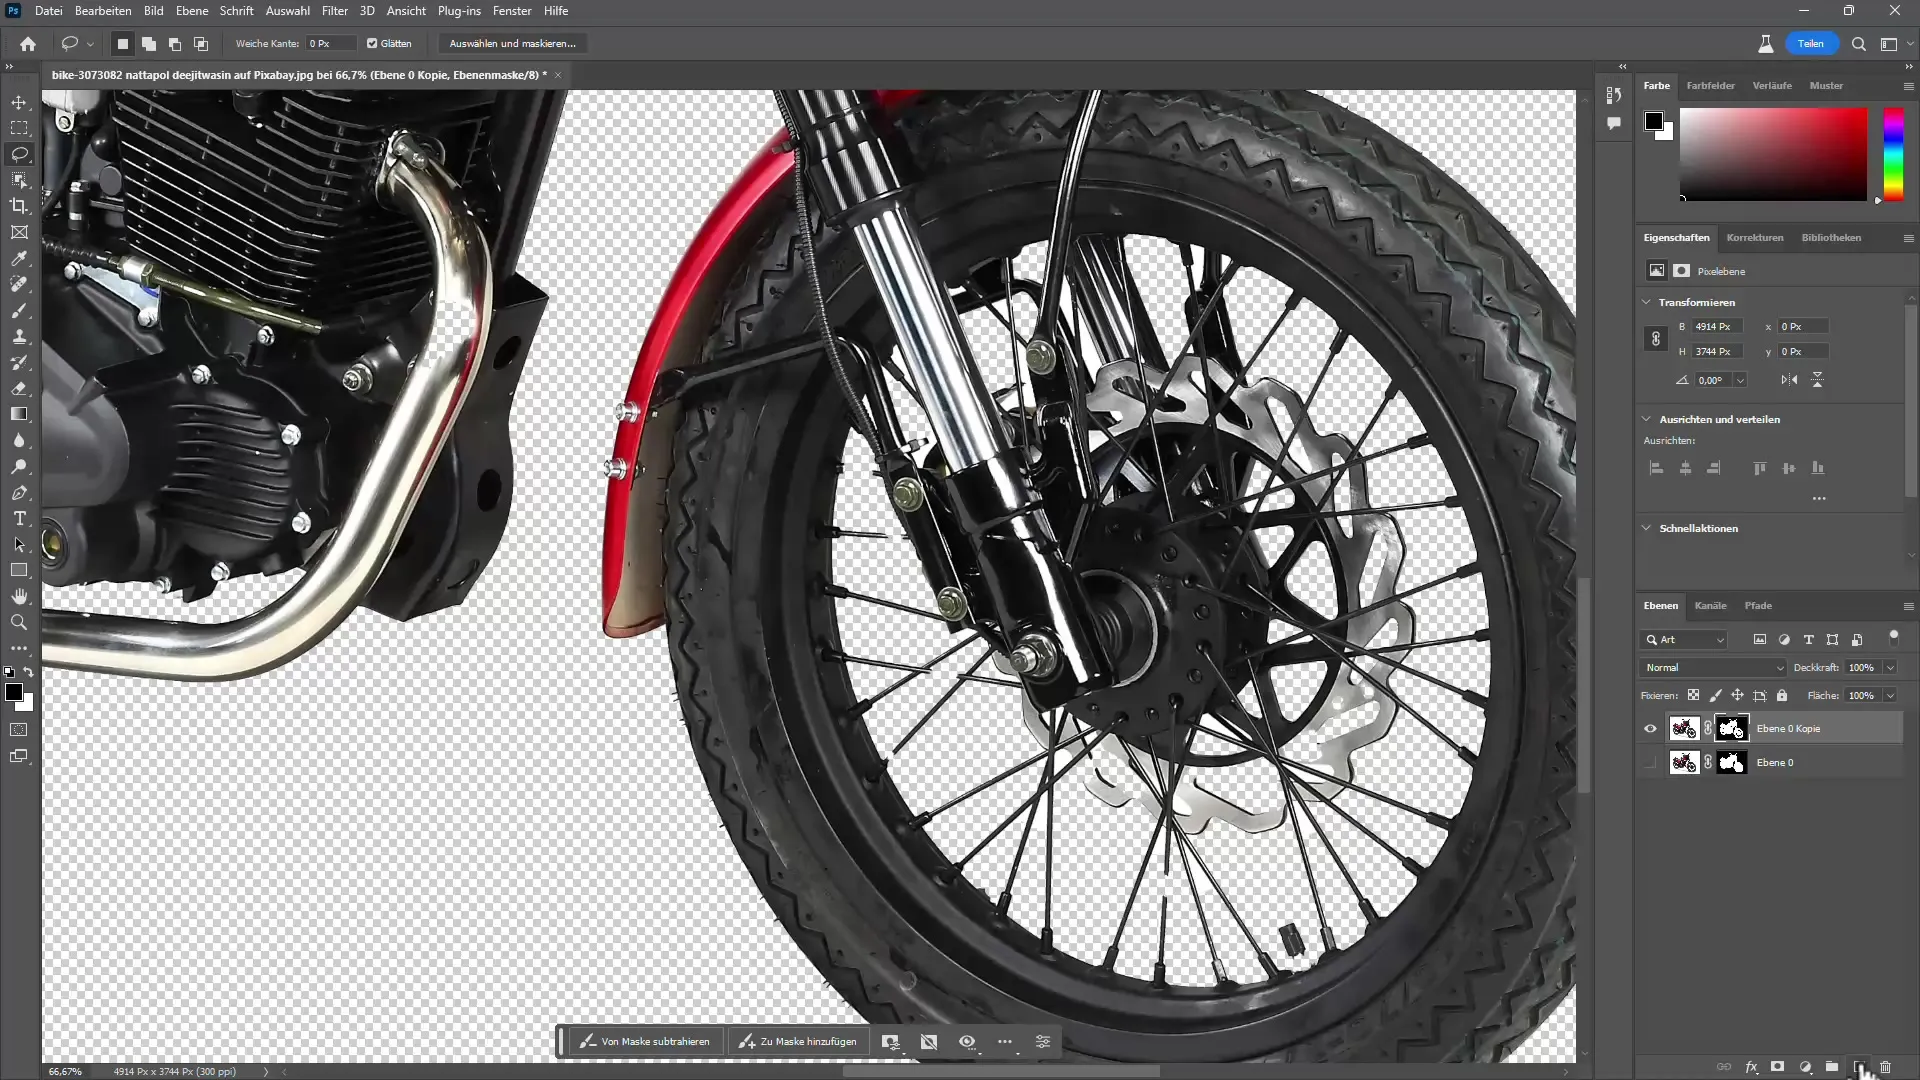Select the Clone Stamp tool
The width and height of the screenshot is (1920, 1080).
pyautogui.click(x=19, y=336)
